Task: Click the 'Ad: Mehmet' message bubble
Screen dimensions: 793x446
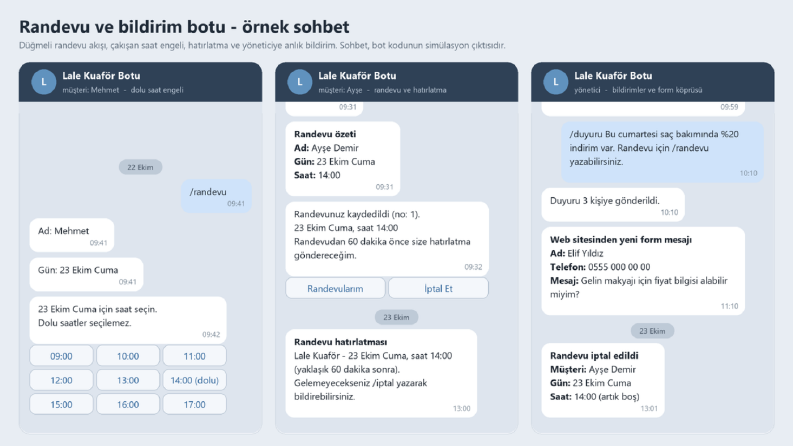Action: coord(72,235)
